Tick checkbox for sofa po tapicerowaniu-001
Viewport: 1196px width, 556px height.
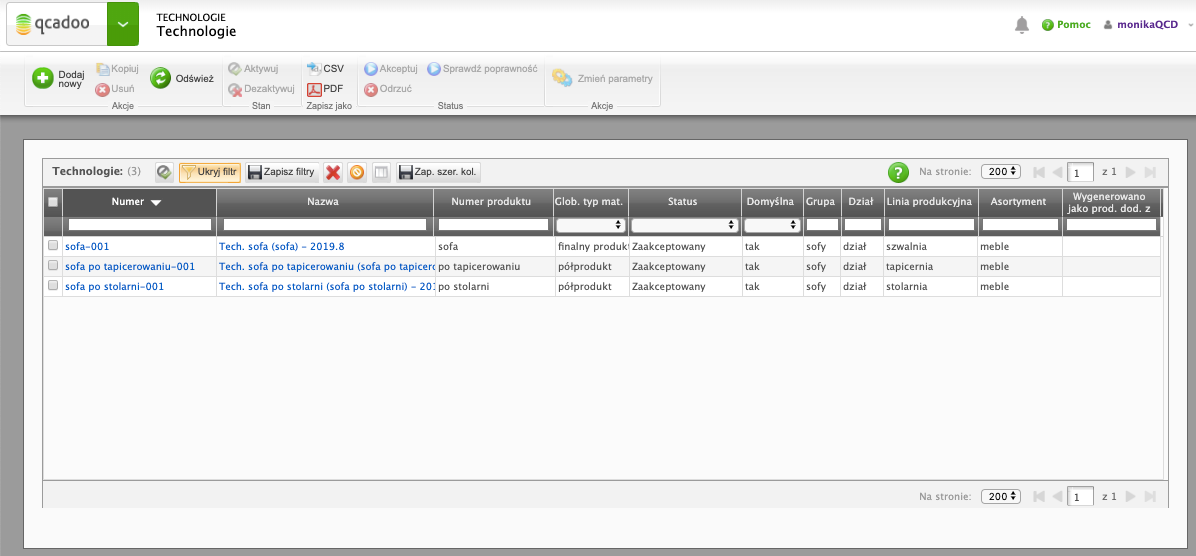(x=53, y=265)
